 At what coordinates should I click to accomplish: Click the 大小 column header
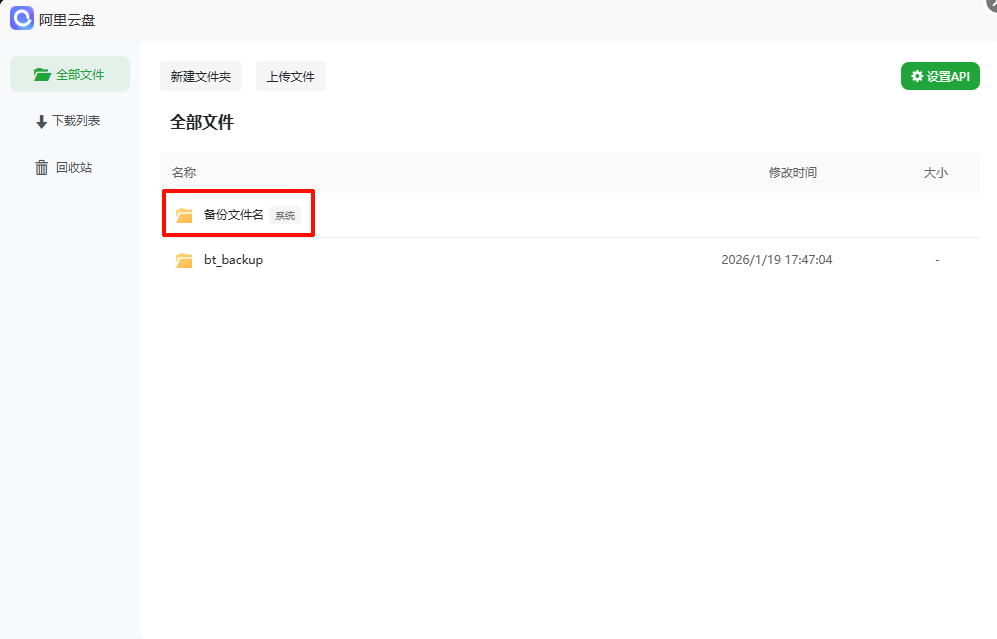(x=935, y=173)
